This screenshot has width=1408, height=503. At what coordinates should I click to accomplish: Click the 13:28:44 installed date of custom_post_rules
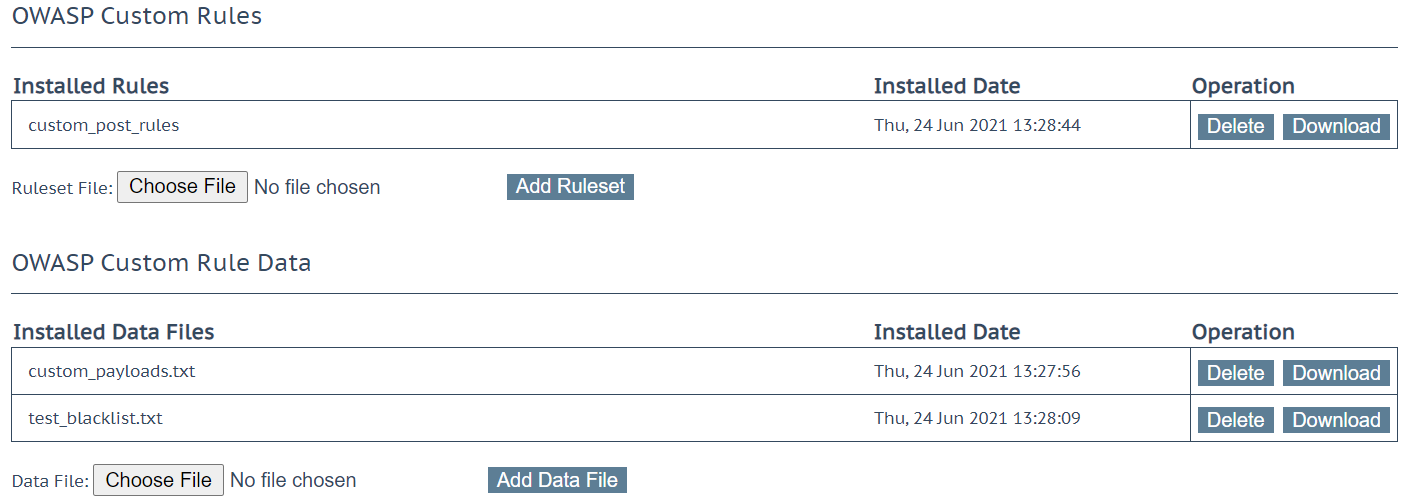point(1047,126)
